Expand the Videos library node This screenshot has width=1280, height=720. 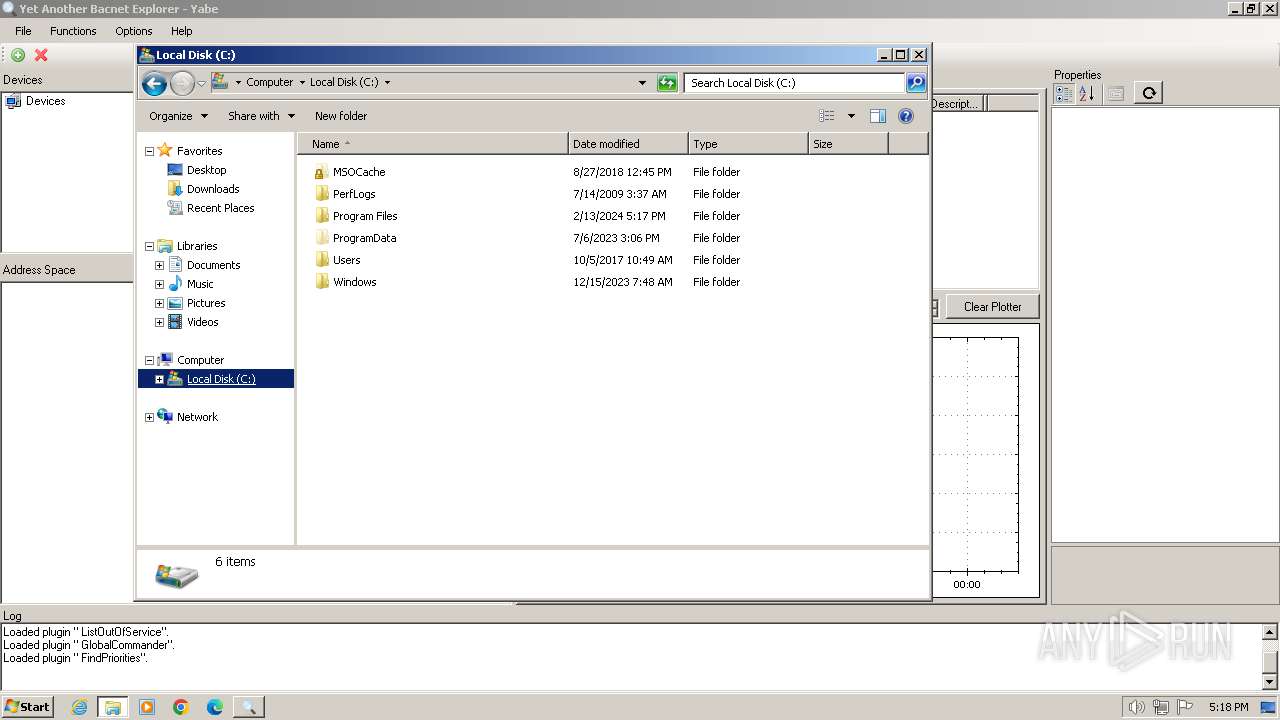[x=159, y=323]
